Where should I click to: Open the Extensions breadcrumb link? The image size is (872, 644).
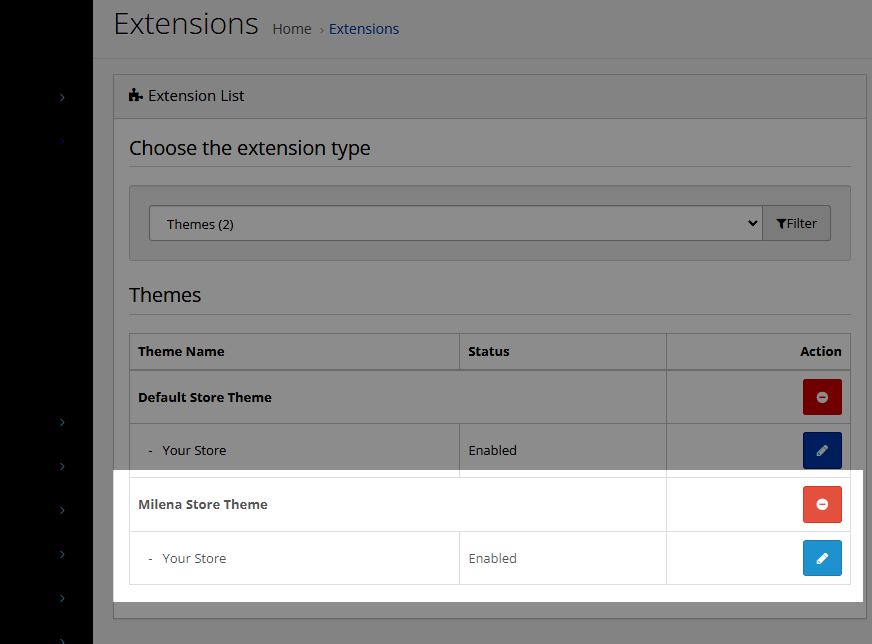tap(364, 29)
